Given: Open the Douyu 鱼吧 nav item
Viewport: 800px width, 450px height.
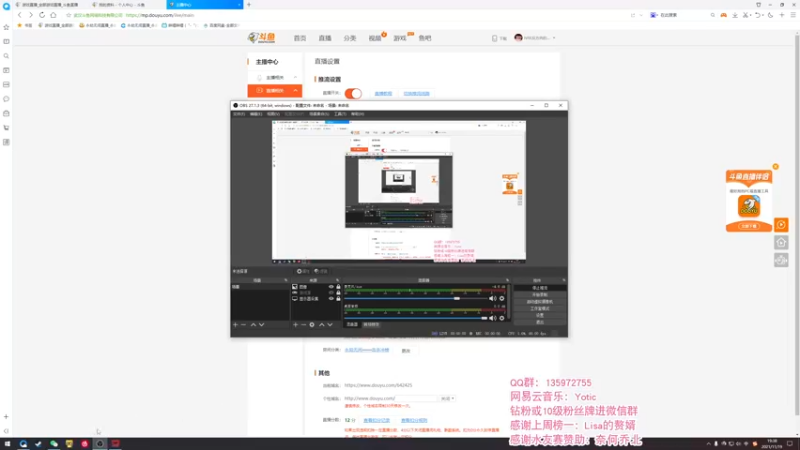Looking at the screenshot, I should pos(424,38).
